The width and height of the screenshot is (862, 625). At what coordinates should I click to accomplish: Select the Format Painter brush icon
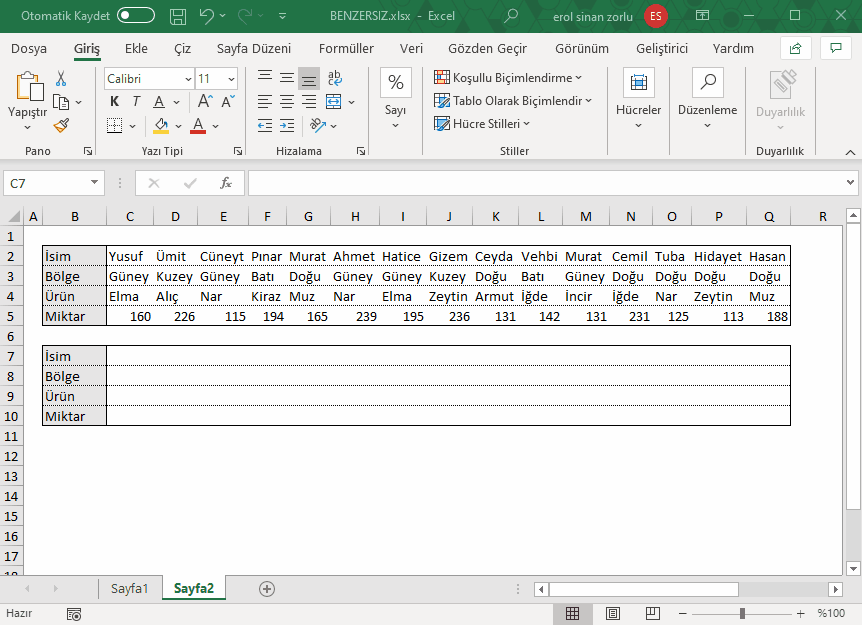pos(61,125)
